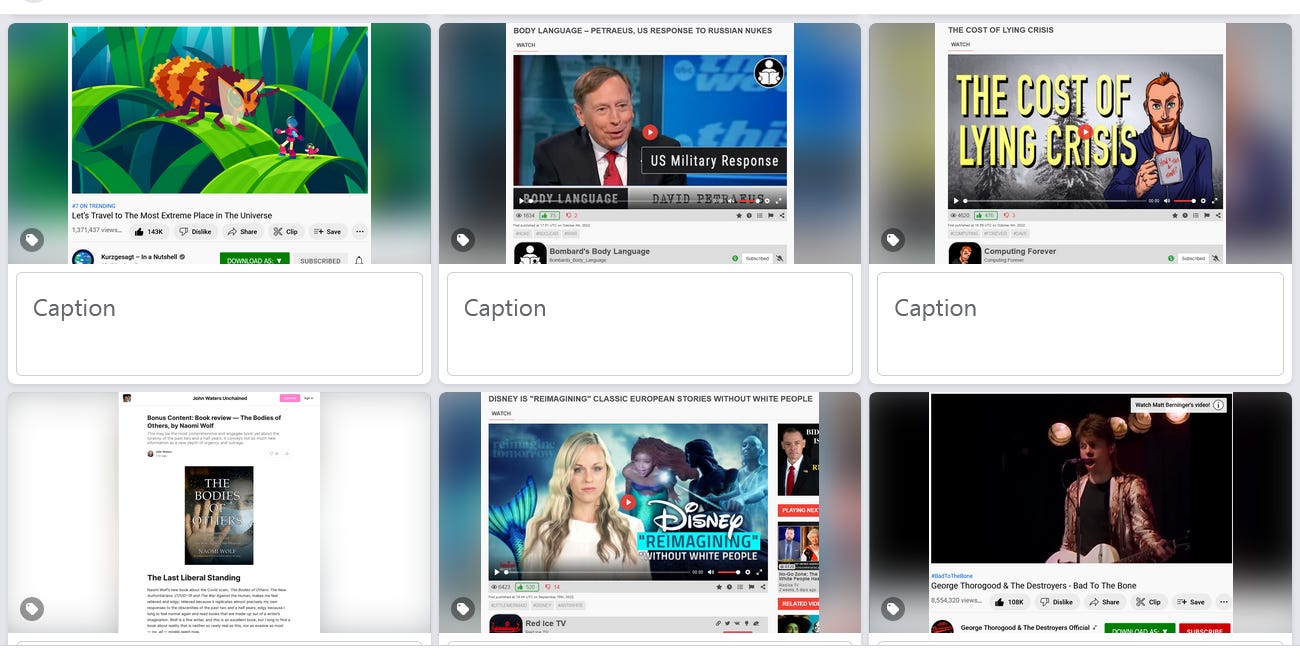Open the Disney Reimagining Red Ice TV thumbnail
The image size is (1300, 658).
(x=650, y=513)
